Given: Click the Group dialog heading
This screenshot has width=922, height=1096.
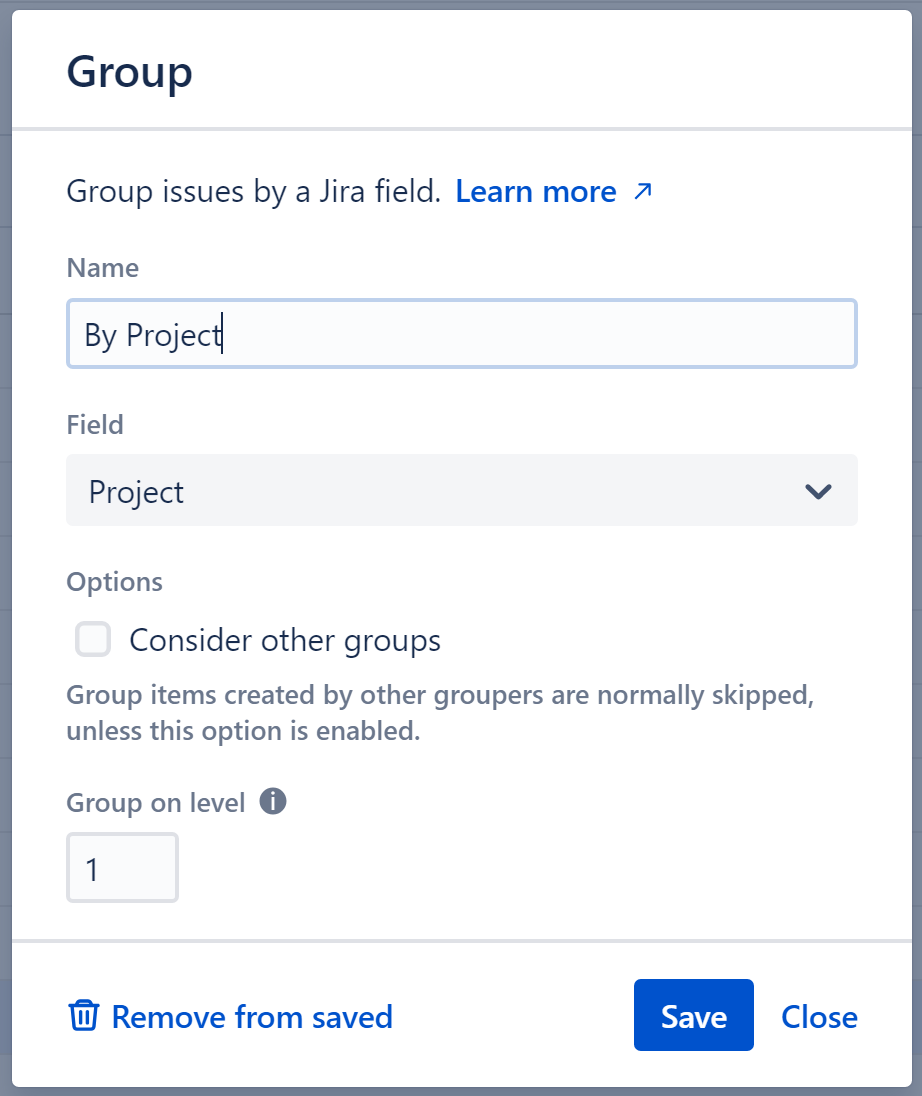Looking at the screenshot, I should (x=129, y=70).
